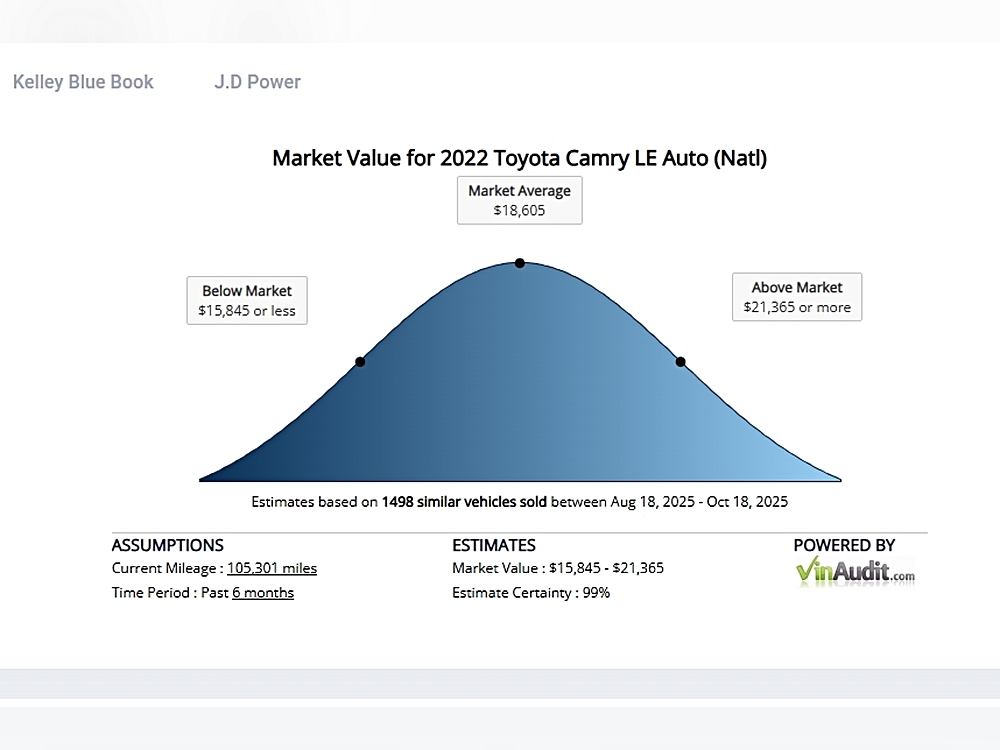Edit the 105,301 miles mileage link
The image size is (1000, 750).
click(x=271, y=568)
